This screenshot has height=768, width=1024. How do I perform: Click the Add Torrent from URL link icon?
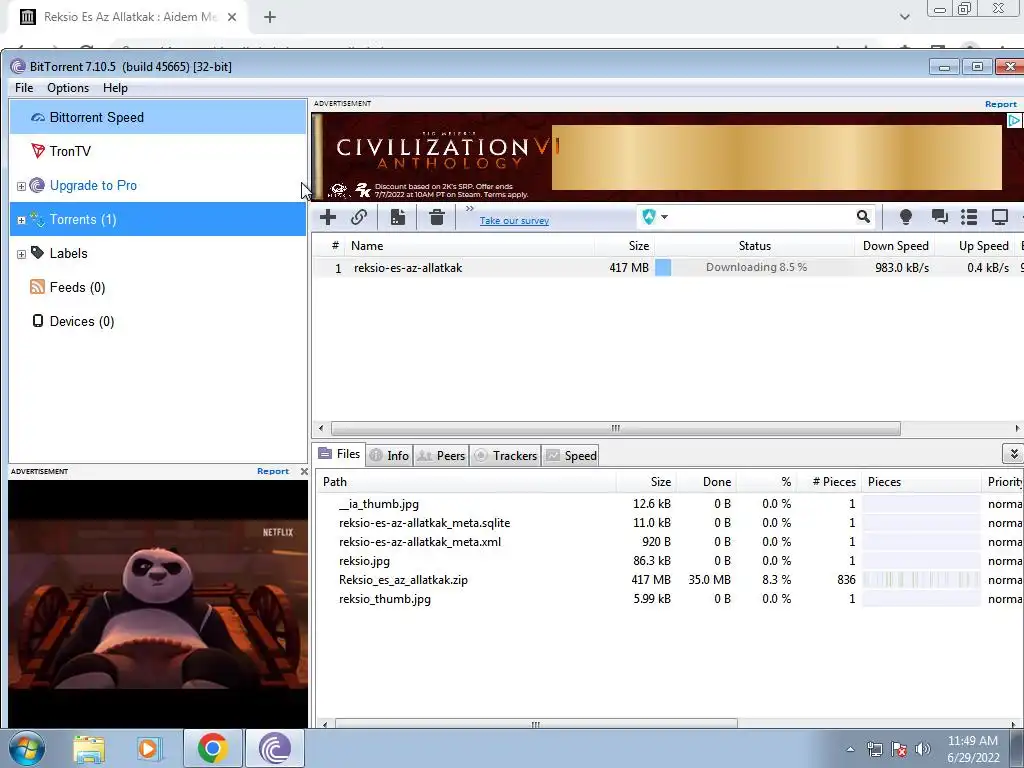pyautogui.click(x=359, y=217)
